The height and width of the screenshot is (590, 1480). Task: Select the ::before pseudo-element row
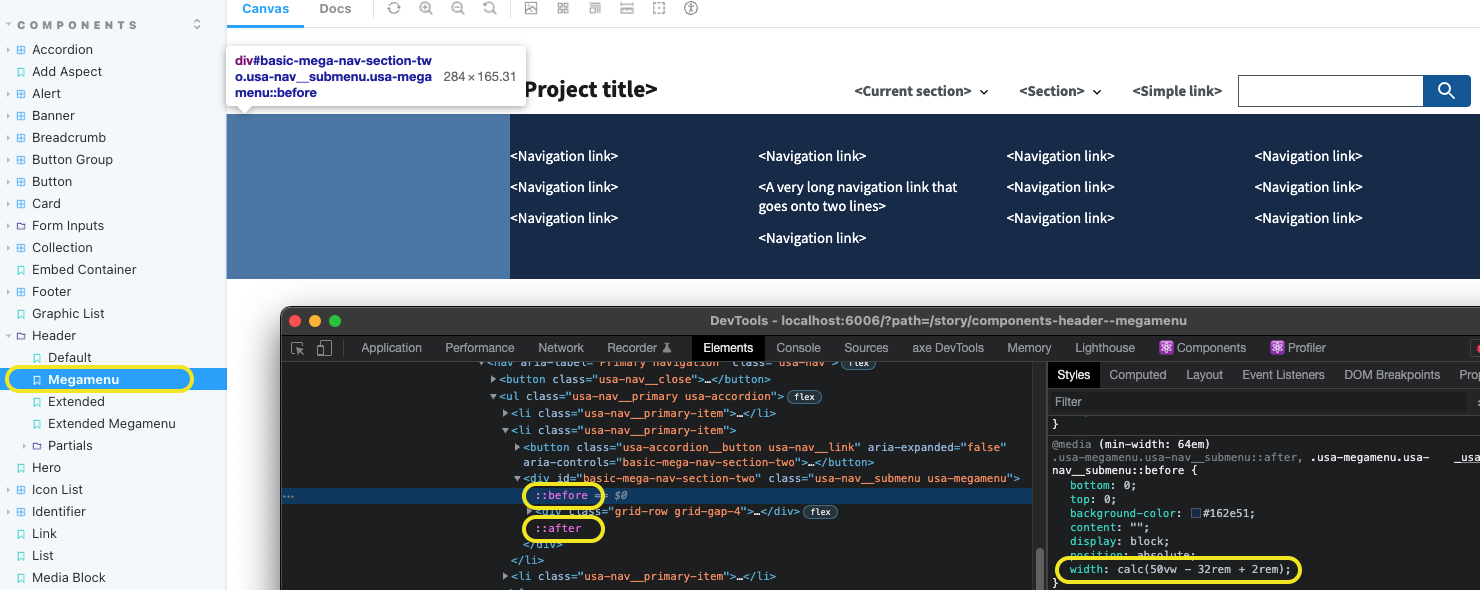pyautogui.click(x=657, y=496)
